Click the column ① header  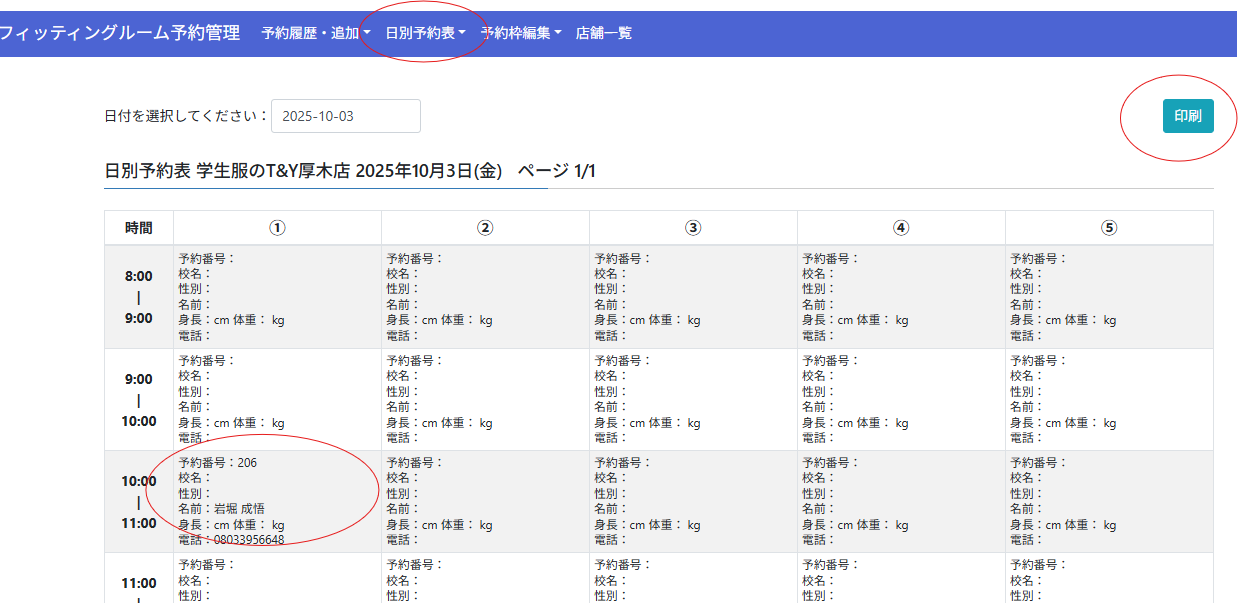click(x=278, y=228)
